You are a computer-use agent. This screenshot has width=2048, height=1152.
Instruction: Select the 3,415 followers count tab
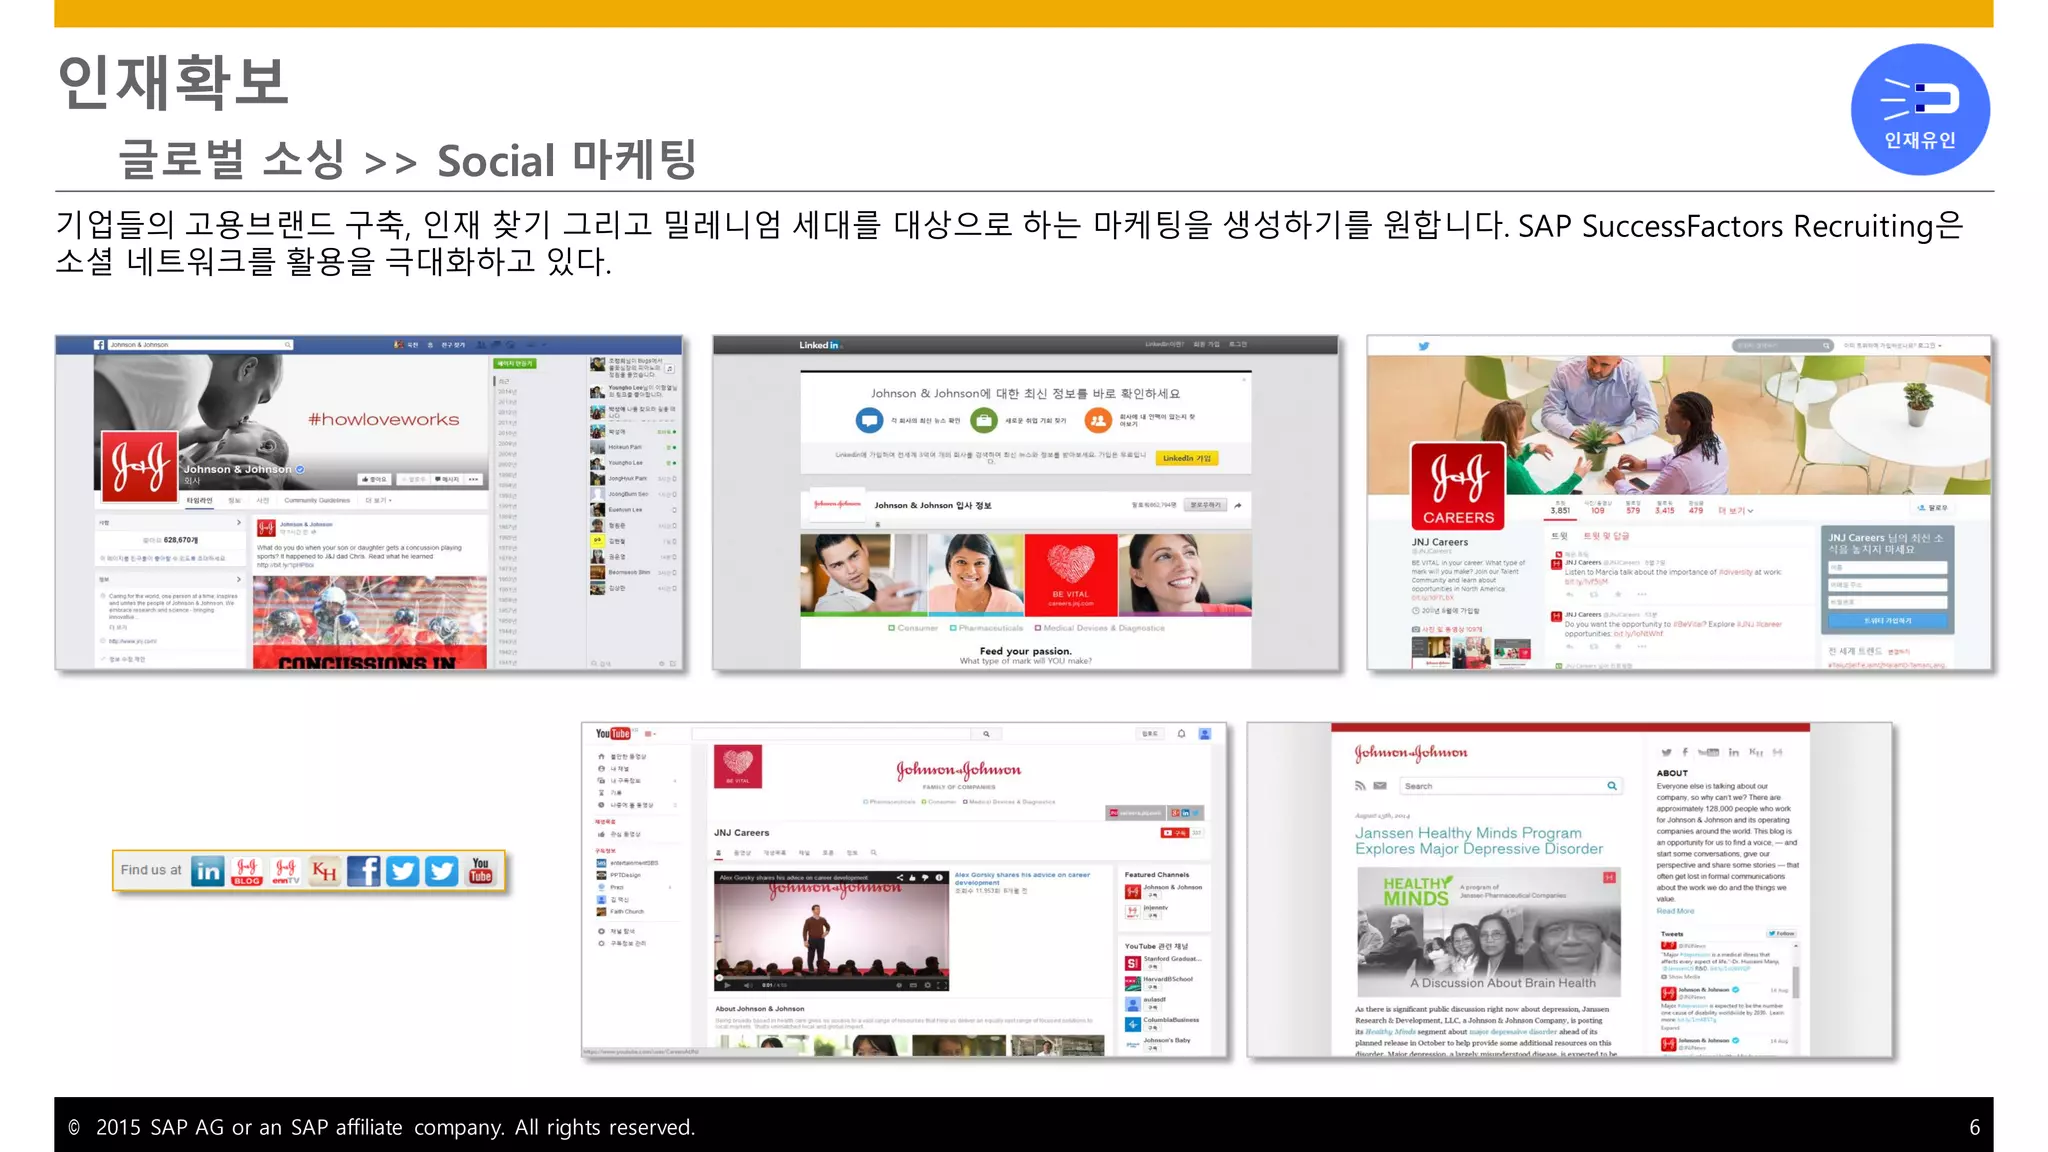pos(1664,507)
